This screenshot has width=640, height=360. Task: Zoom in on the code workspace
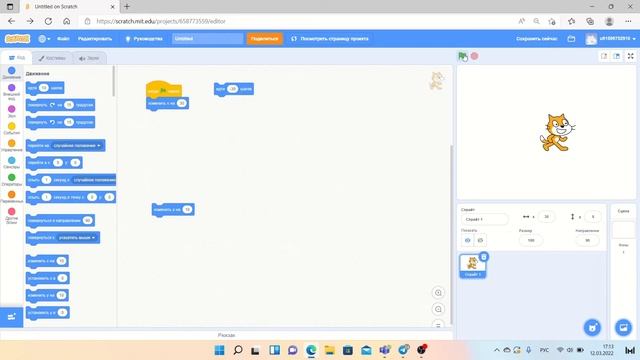[x=438, y=293]
